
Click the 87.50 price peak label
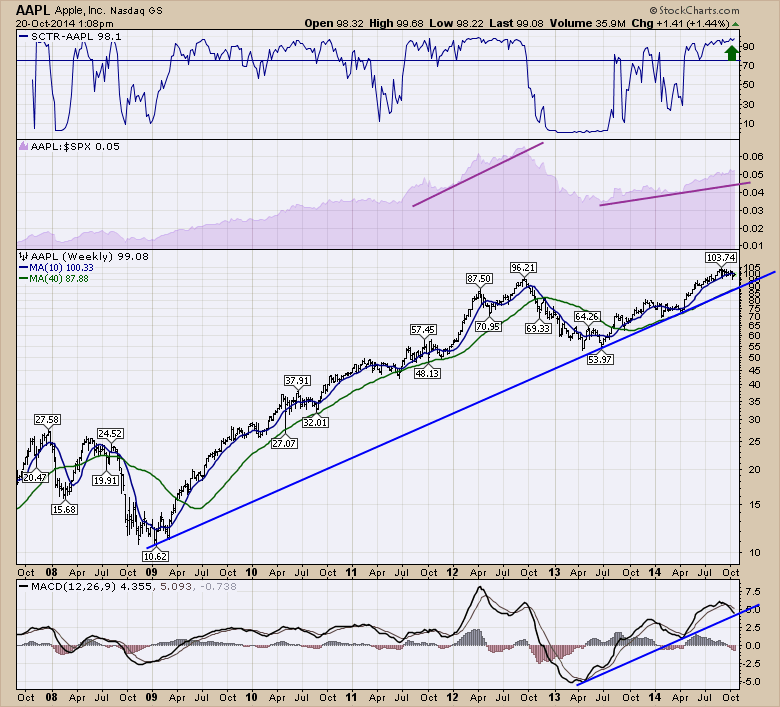479,279
